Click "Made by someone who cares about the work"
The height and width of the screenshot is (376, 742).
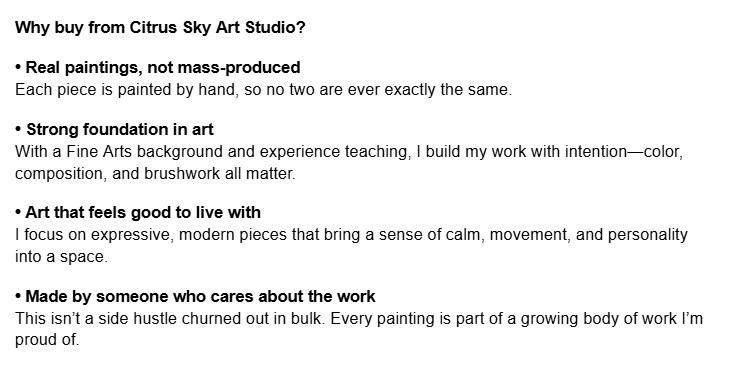[200, 296]
